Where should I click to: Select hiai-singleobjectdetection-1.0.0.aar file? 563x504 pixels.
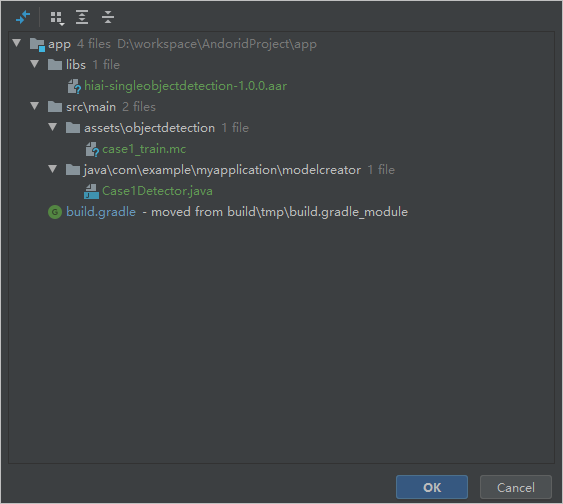tap(185, 86)
